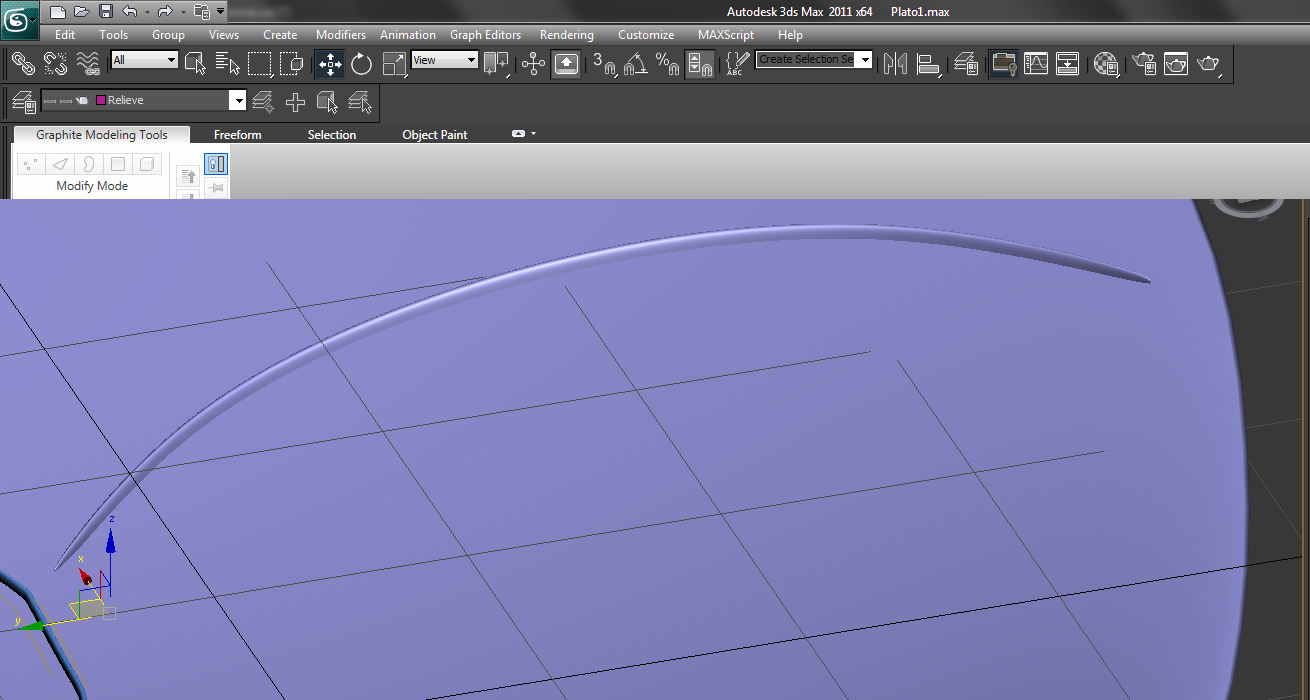Expand the undo history dropdown arrow
The image size is (1310, 700).
pyautogui.click(x=147, y=12)
